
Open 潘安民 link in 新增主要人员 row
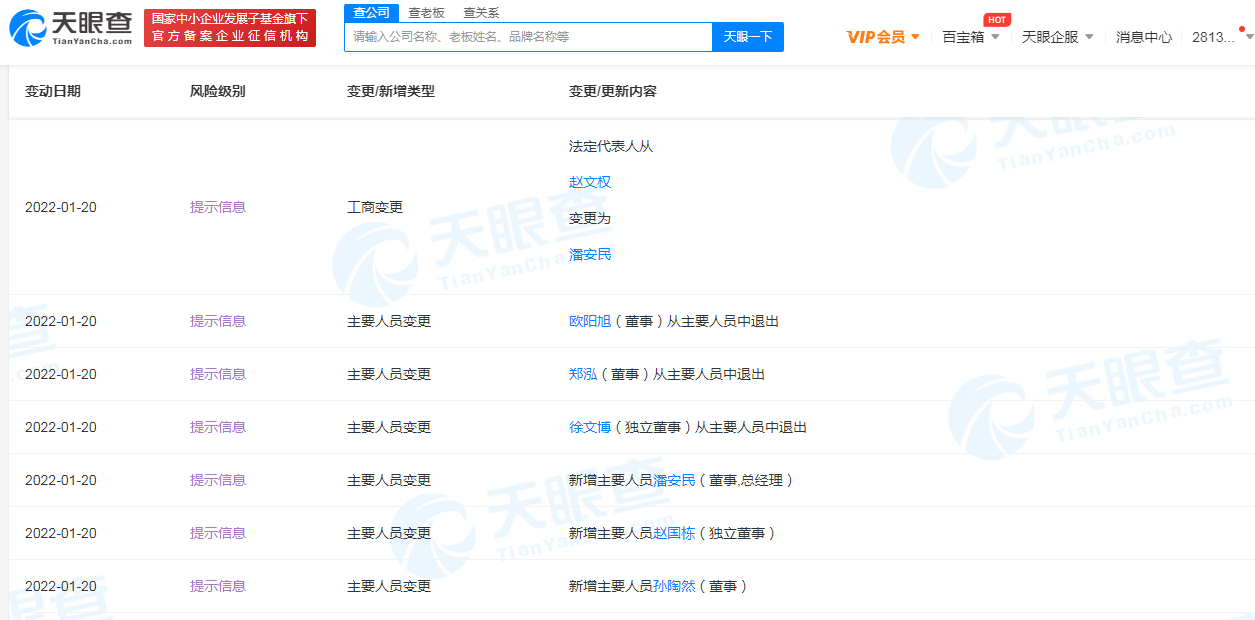point(674,480)
